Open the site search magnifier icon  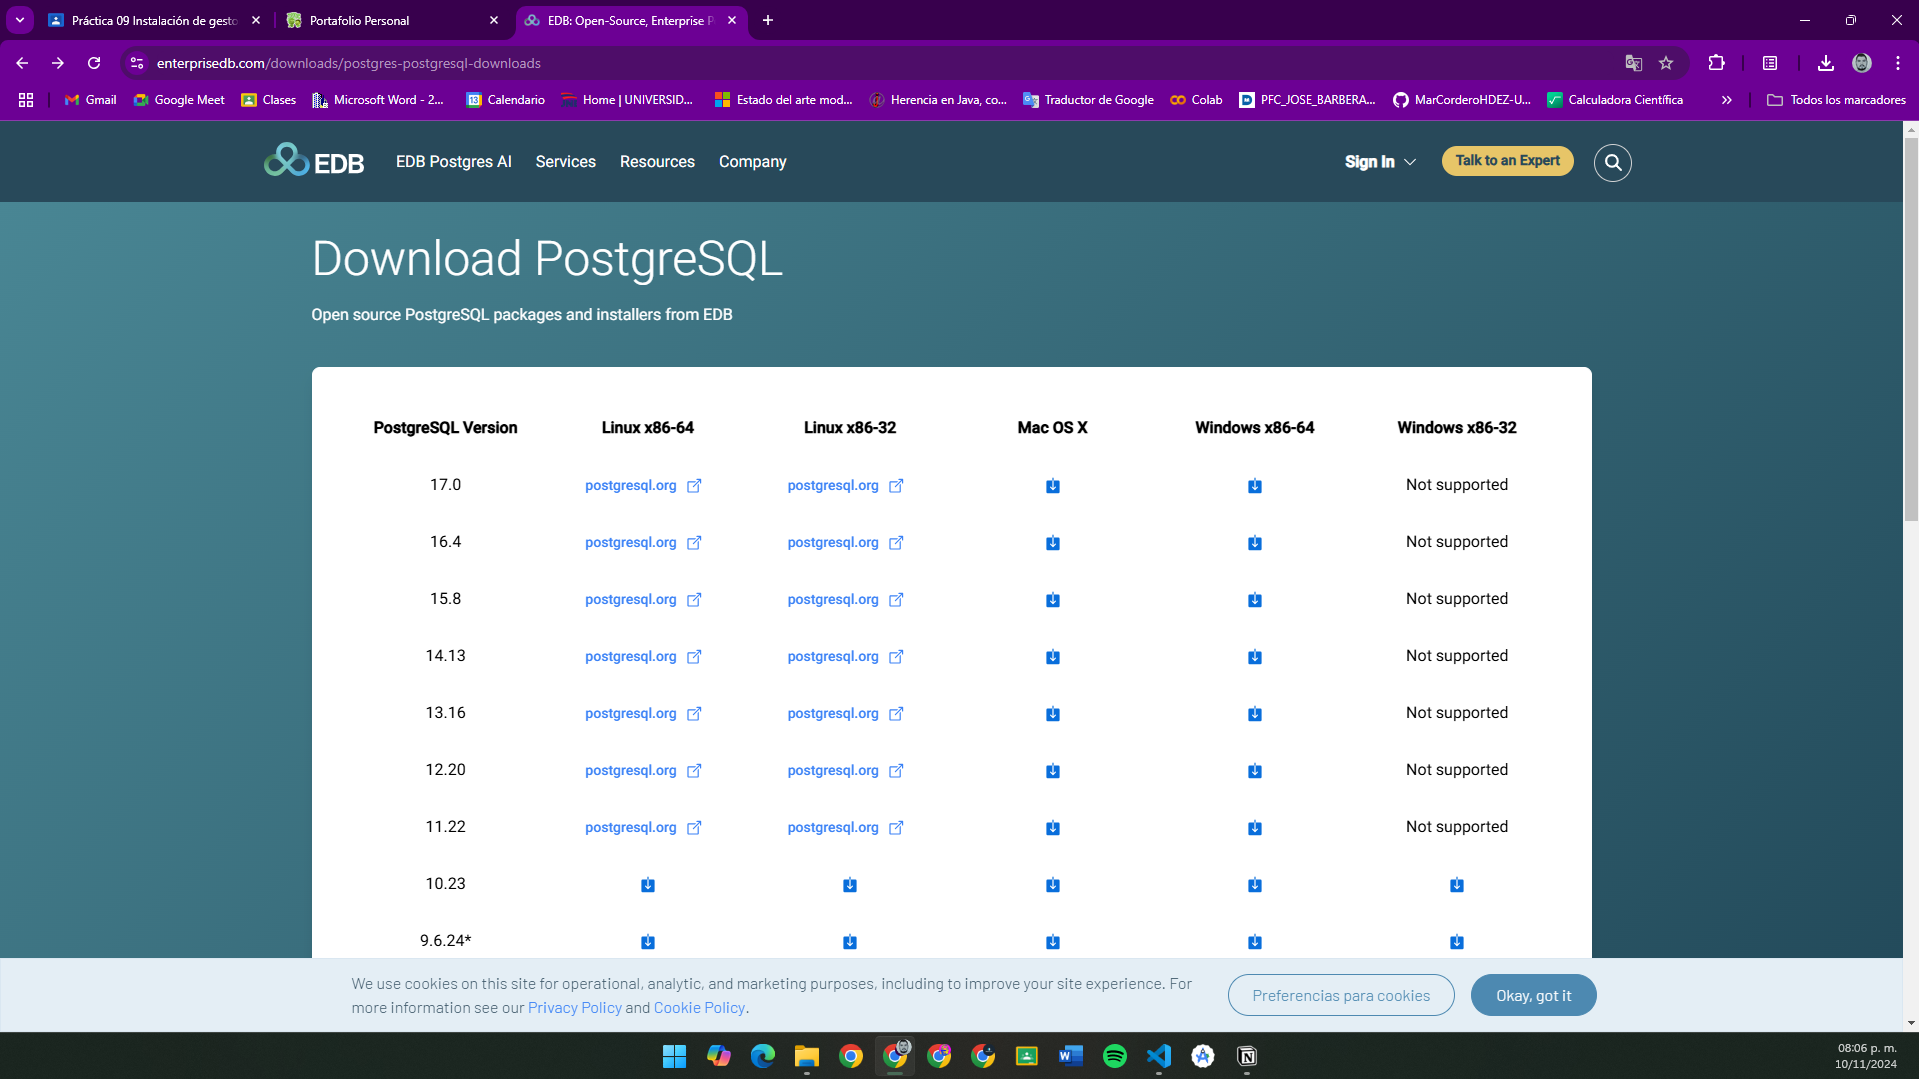tap(1612, 162)
